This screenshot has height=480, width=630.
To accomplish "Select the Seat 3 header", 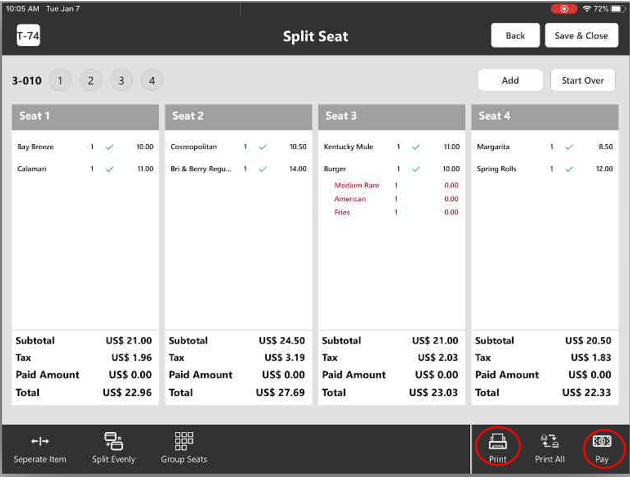I will 391,116.
